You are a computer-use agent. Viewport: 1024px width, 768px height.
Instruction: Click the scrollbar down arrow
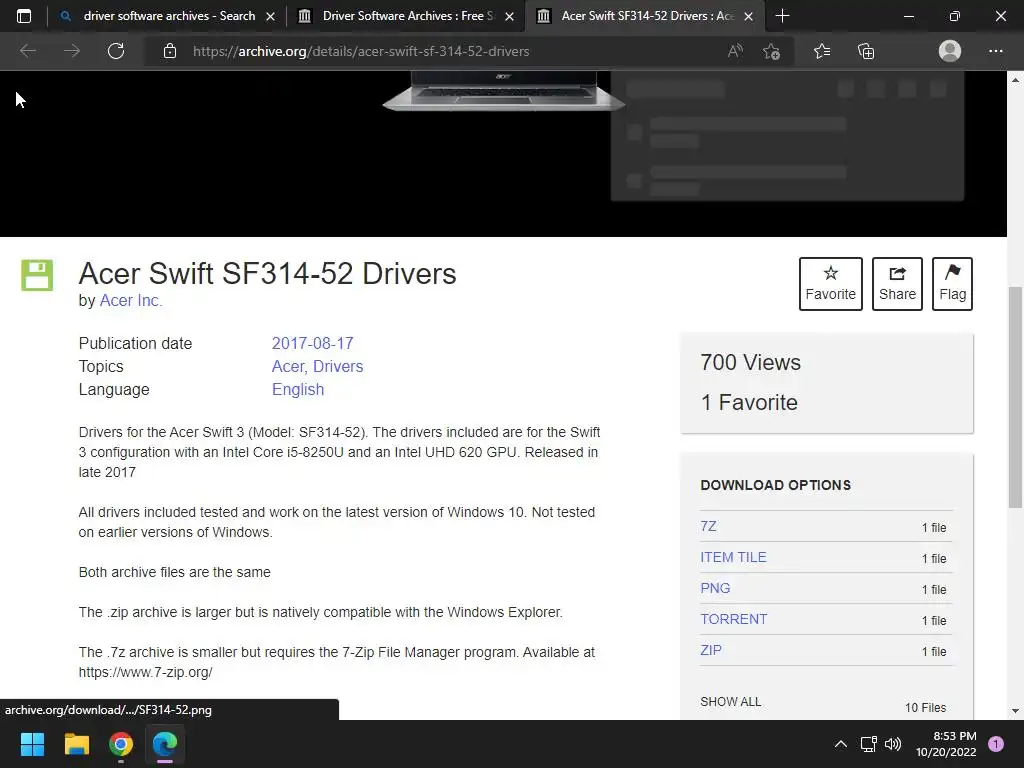pos(1015,711)
